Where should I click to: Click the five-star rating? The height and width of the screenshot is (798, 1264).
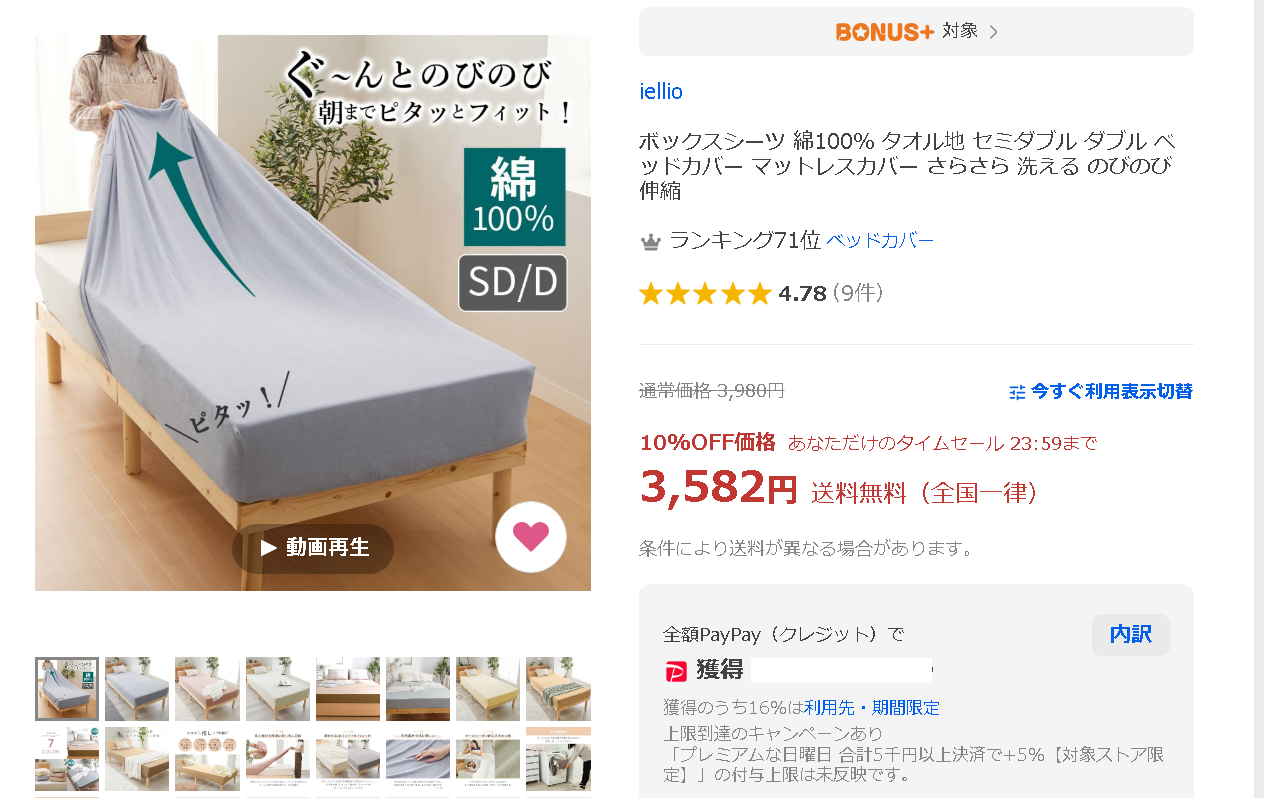pos(705,293)
